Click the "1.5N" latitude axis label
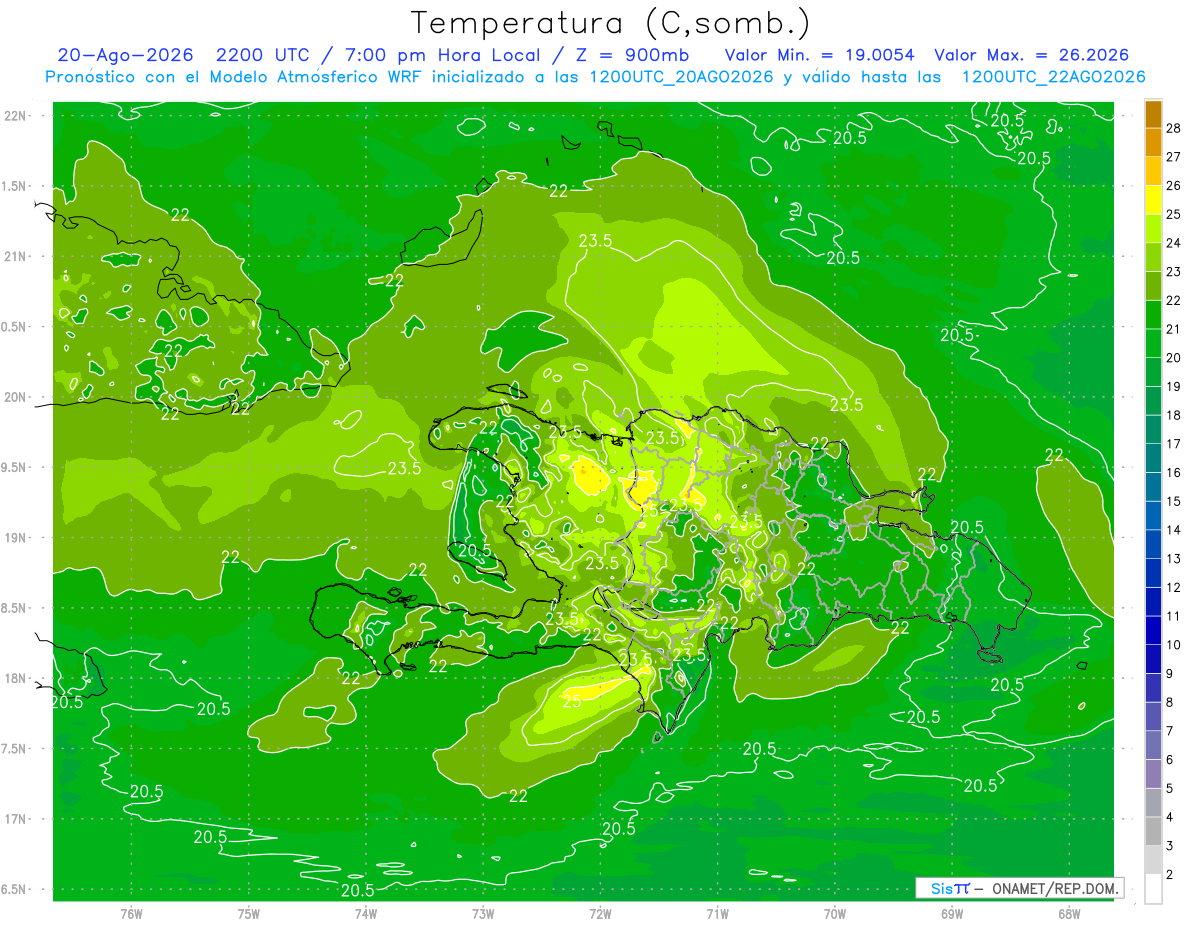Viewport: 1200px width, 927px height. click(x=15, y=186)
